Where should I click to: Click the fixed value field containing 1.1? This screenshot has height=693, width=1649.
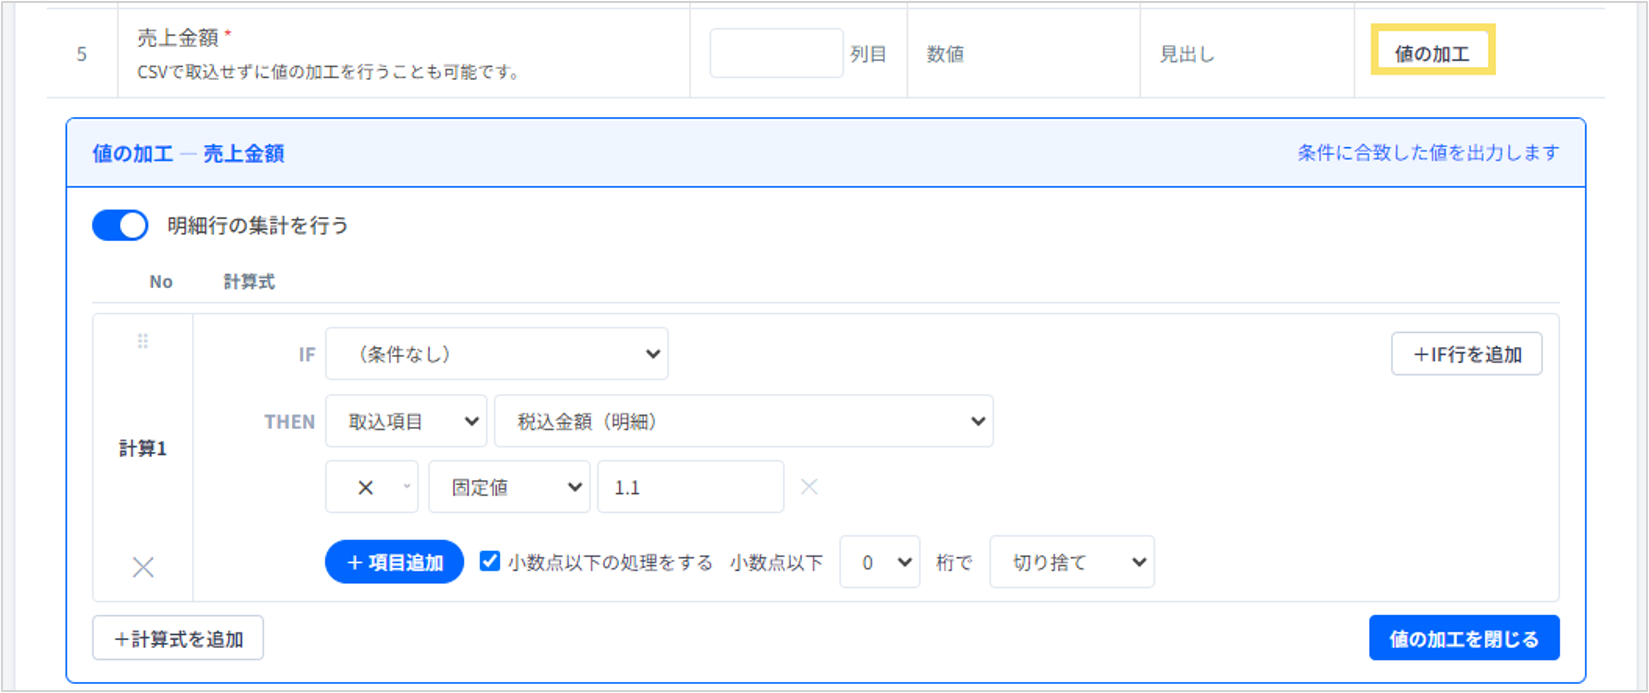691,487
